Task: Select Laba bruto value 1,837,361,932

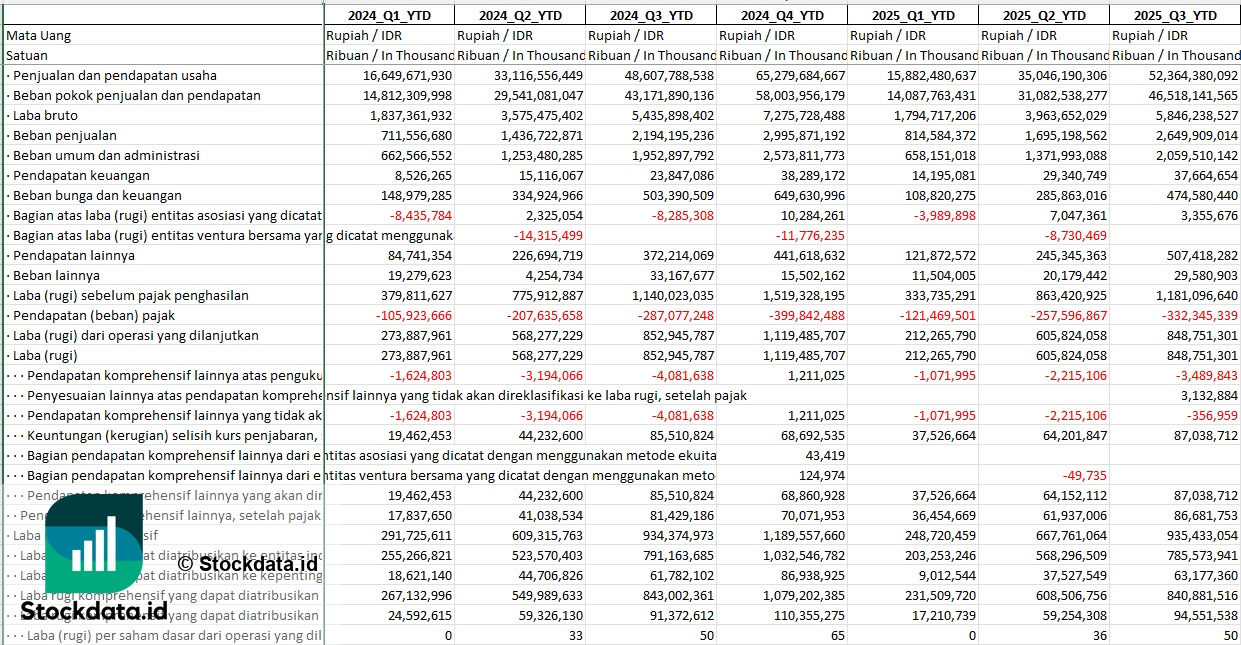Action: point(411,115)
